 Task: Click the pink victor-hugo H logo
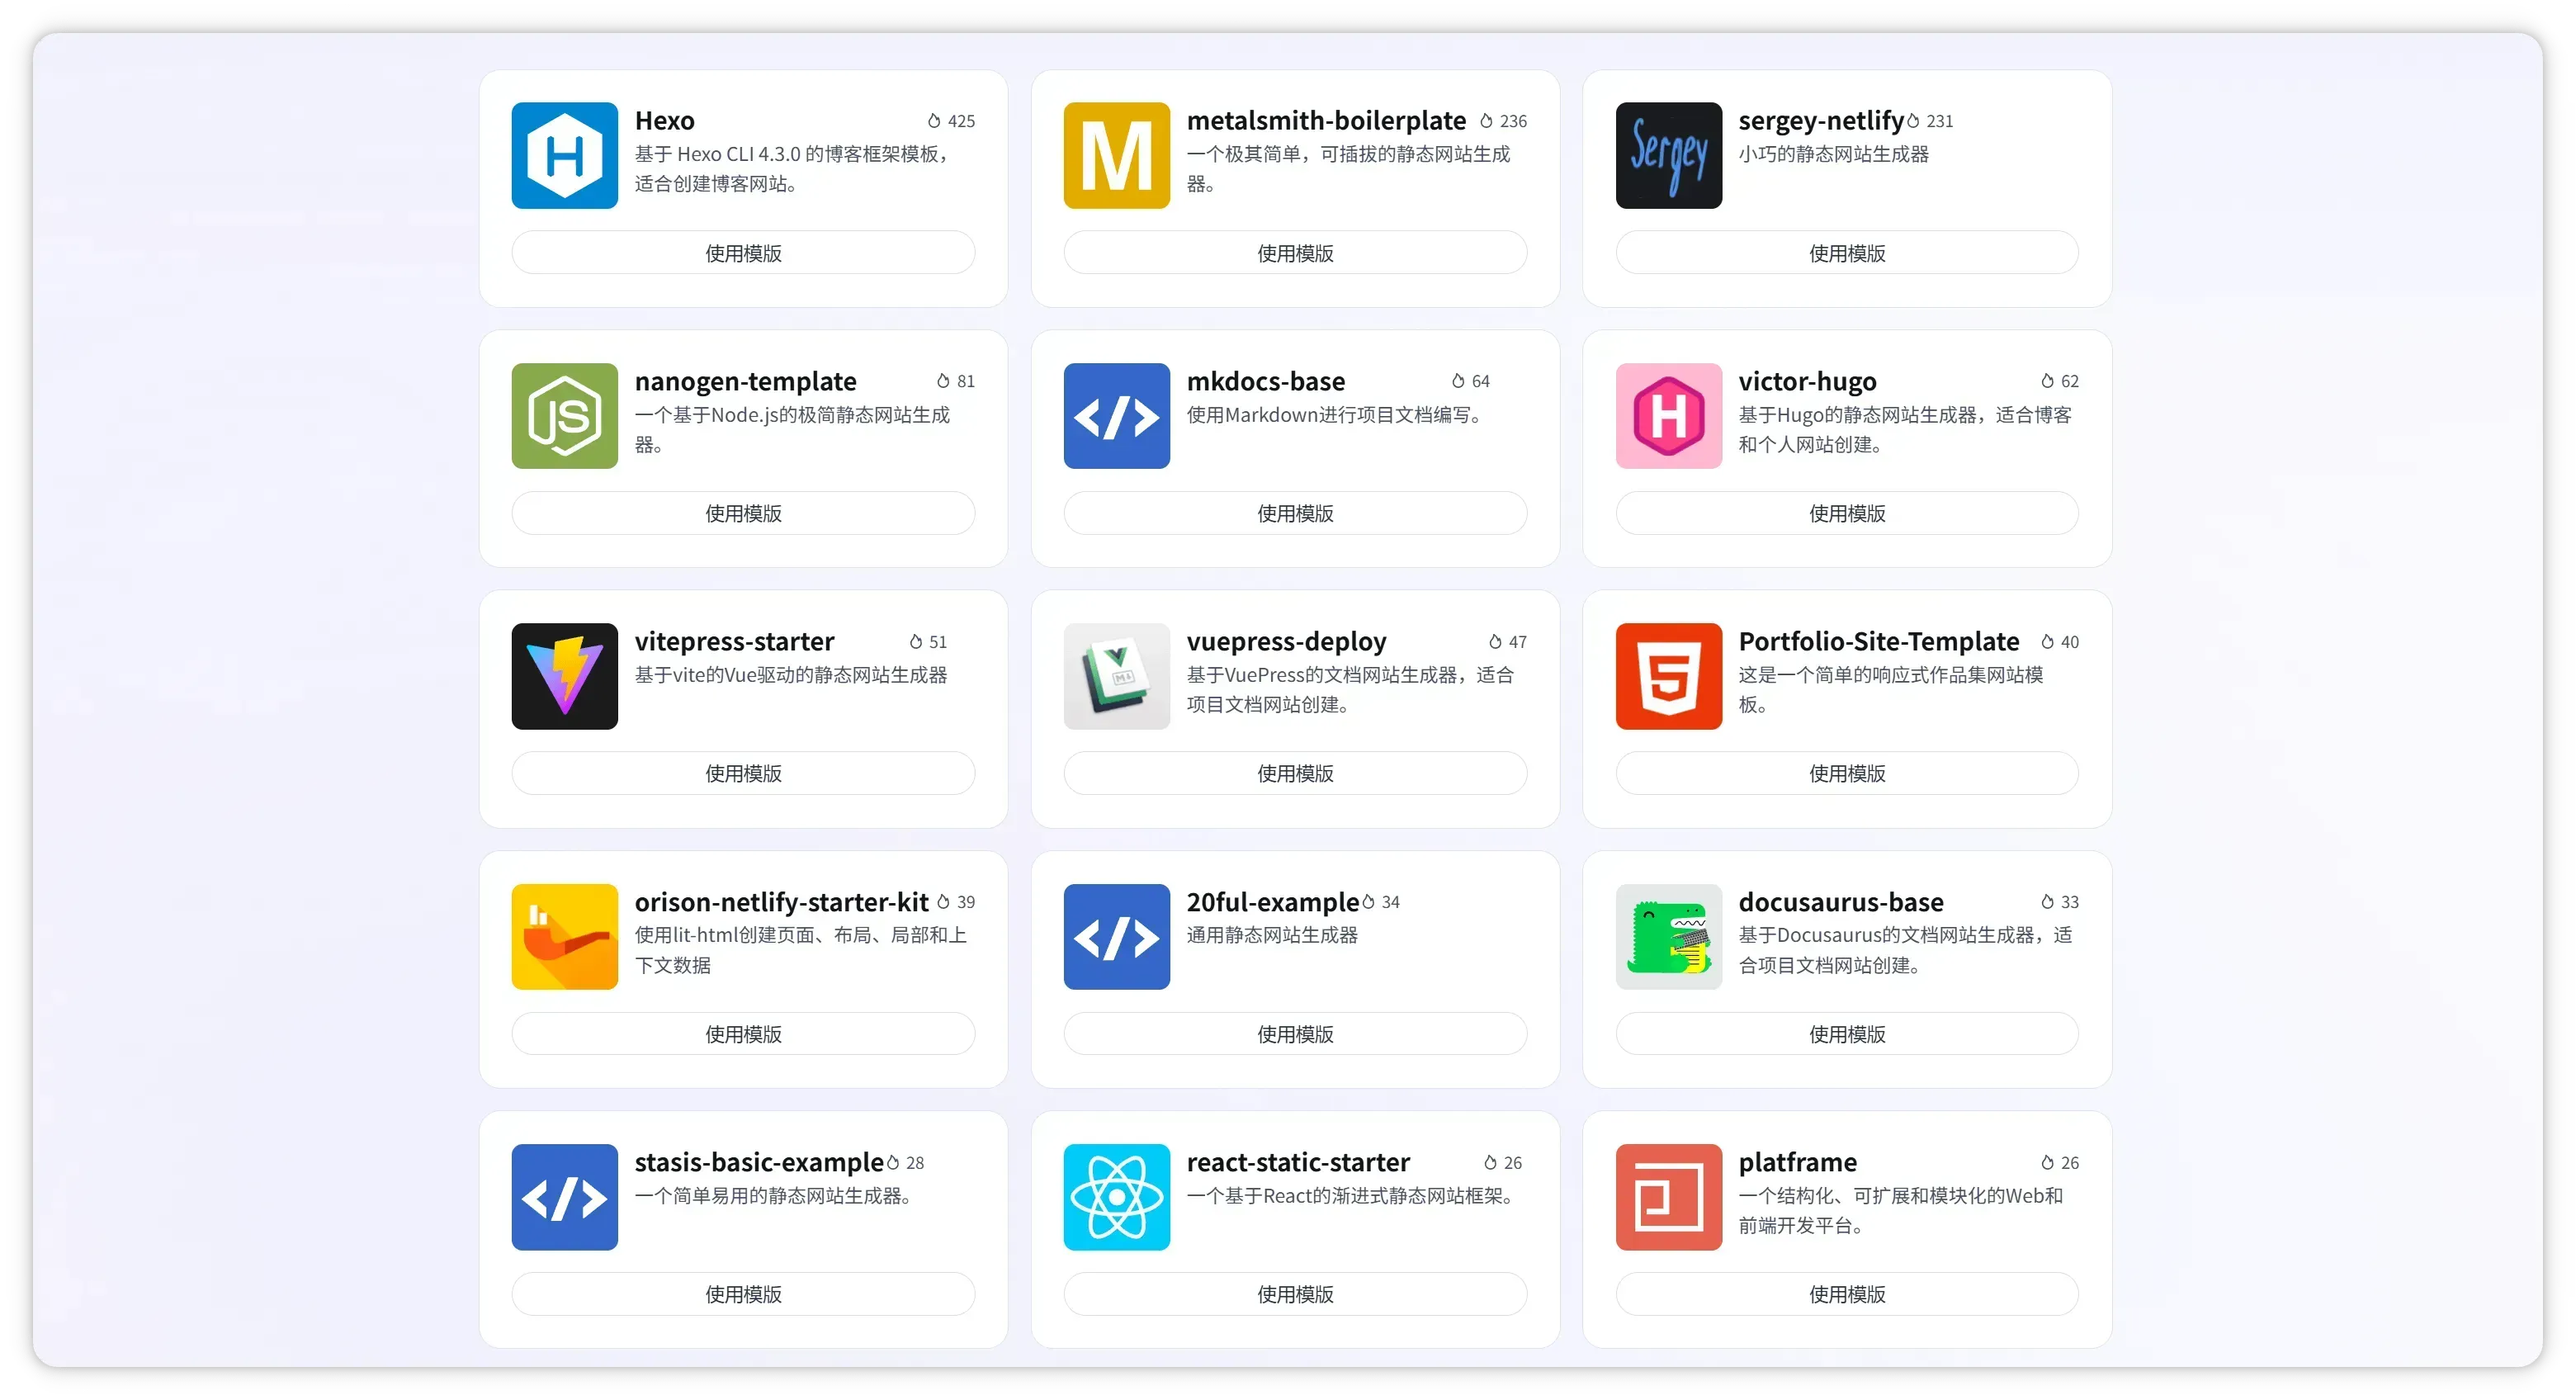tap(1668, 416)
